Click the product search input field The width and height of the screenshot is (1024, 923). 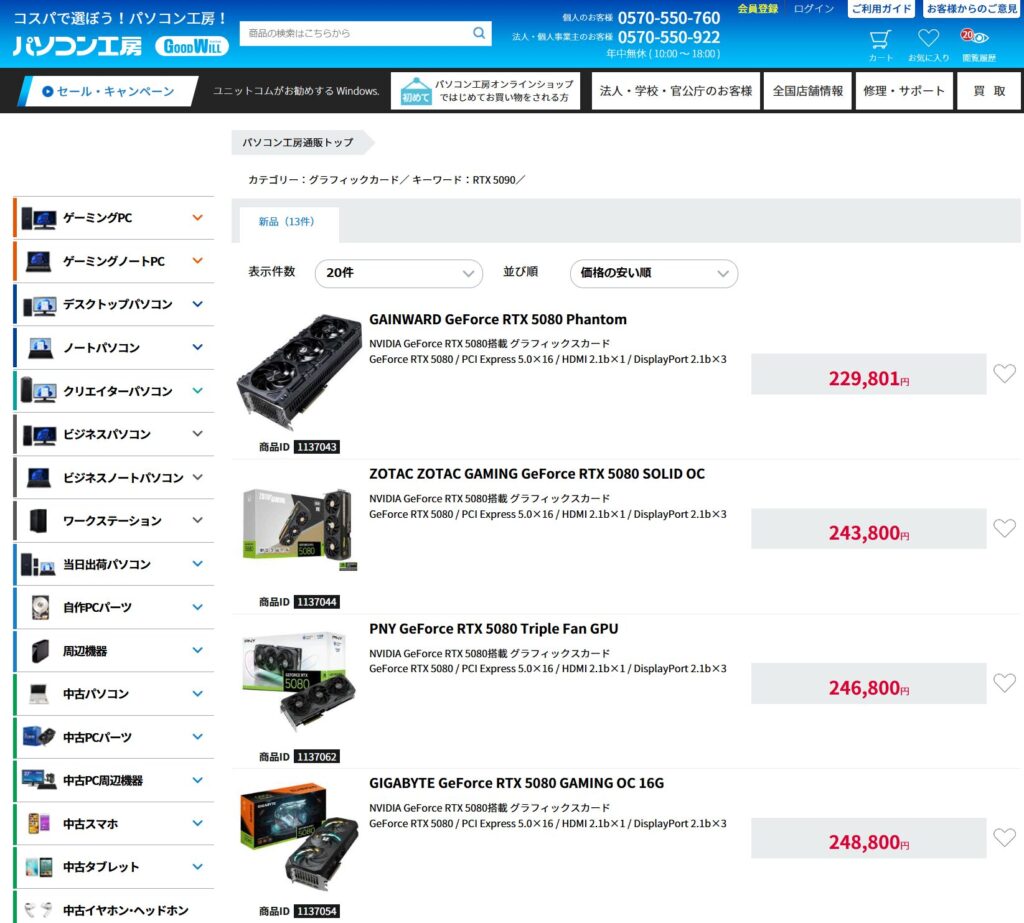click(x=355, y=33)
